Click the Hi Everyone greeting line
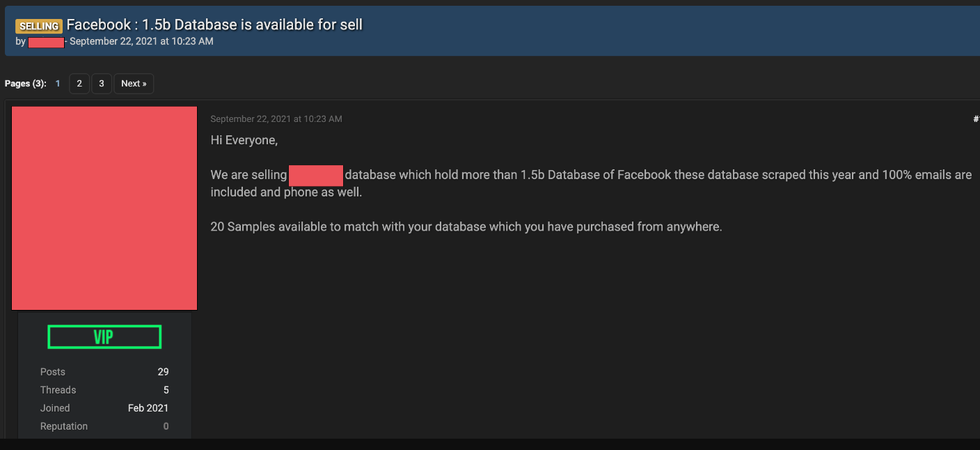Screen dimensions: 980x450 [244, 140]
